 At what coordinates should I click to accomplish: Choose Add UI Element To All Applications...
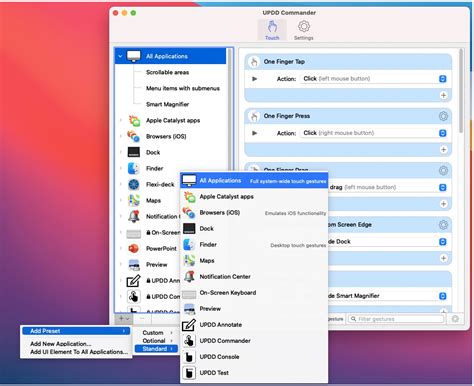coord(79,352)
